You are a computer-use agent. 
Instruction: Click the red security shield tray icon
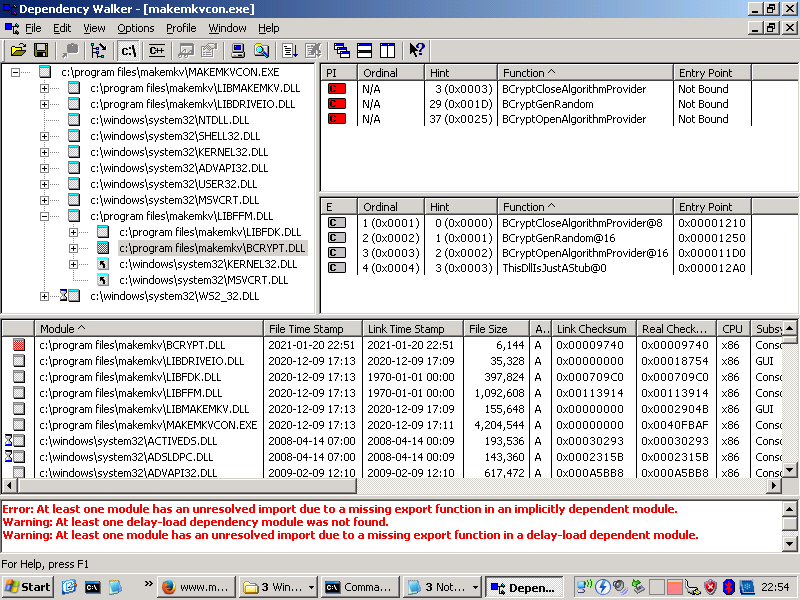pos(710,587)
